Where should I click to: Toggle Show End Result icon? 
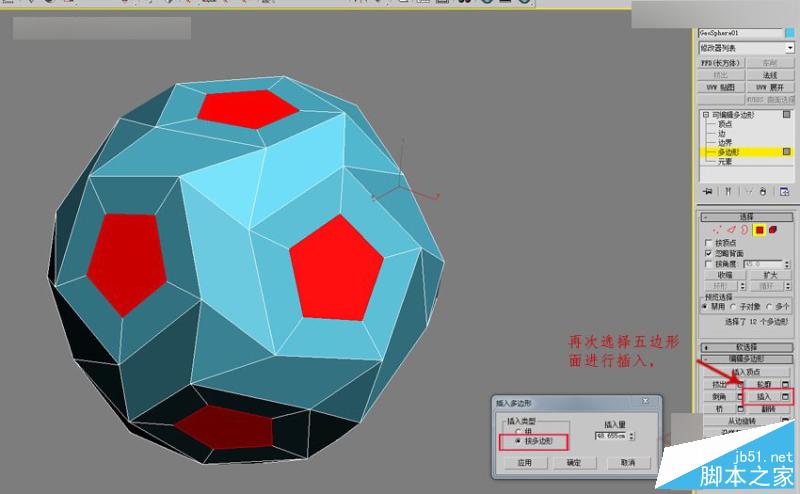(x=728, y=191)
